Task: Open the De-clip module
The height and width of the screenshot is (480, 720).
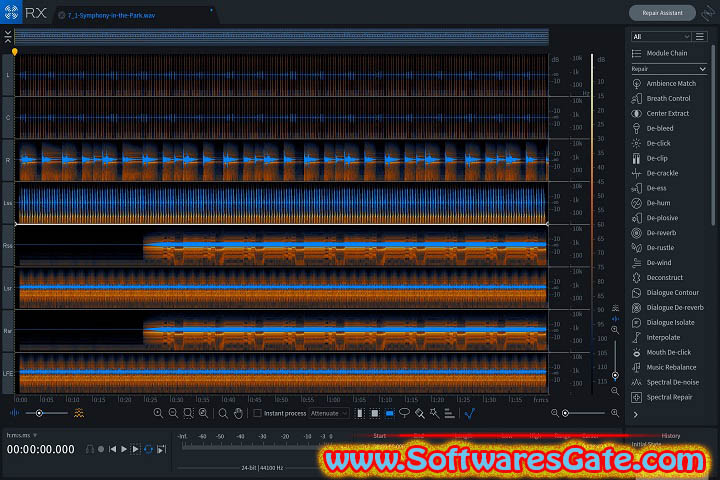Action: (x=650, y=158)
